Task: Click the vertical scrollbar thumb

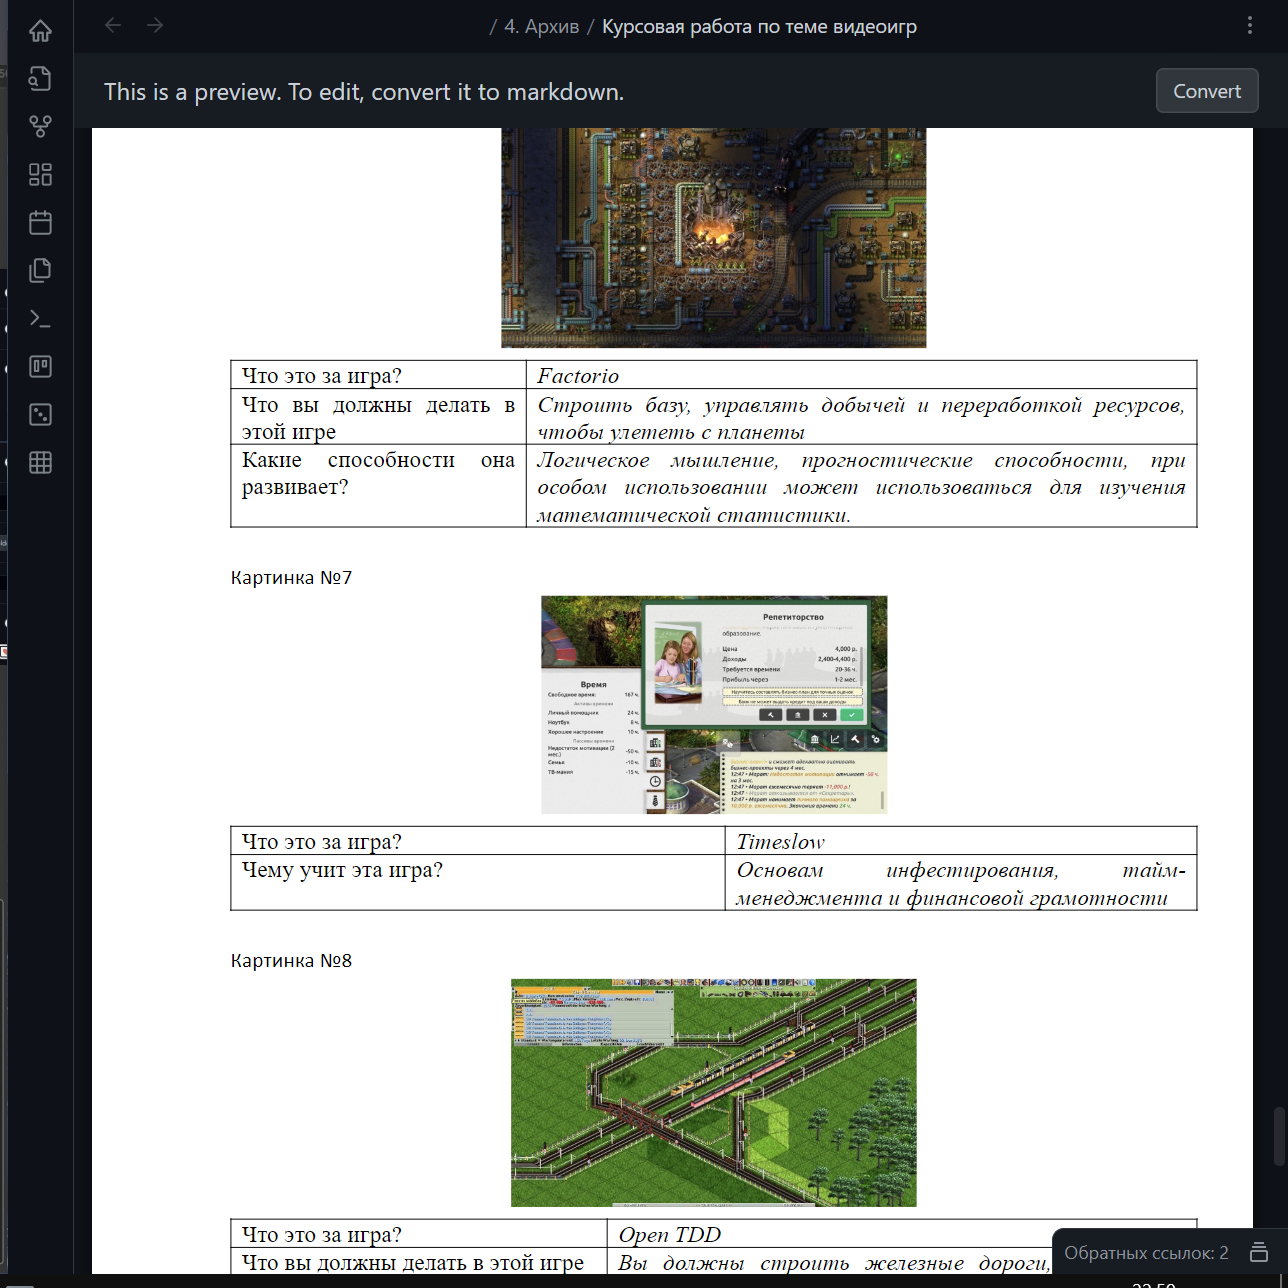Action: pos(1279,1136)
